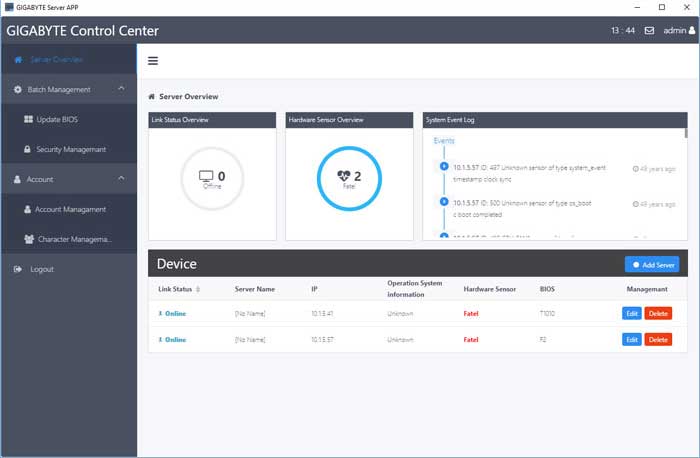Click the GIGABYTE Server APP window icon
The image size is (700, 458).
point(9,7)
